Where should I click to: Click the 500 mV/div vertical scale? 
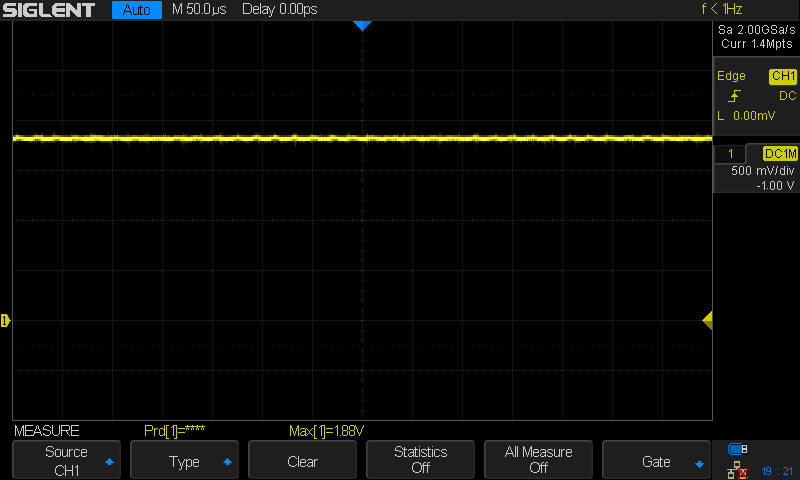coord(762,171)
